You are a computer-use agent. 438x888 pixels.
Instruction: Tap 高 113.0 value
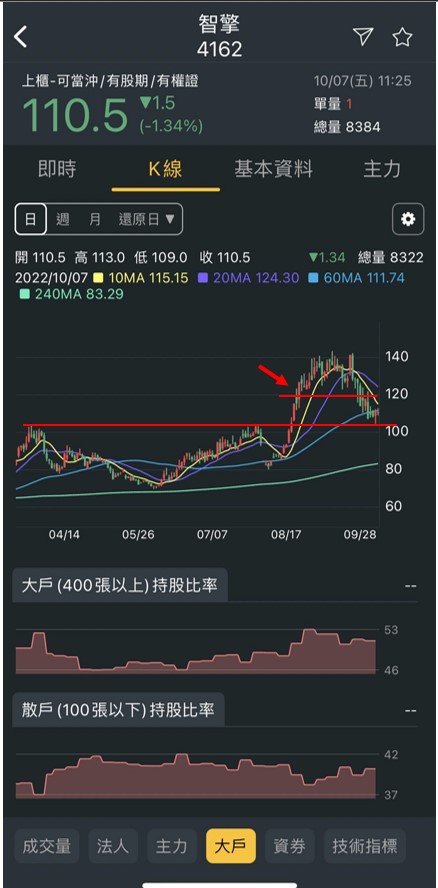pyautogui.click(x=100, y=258)
